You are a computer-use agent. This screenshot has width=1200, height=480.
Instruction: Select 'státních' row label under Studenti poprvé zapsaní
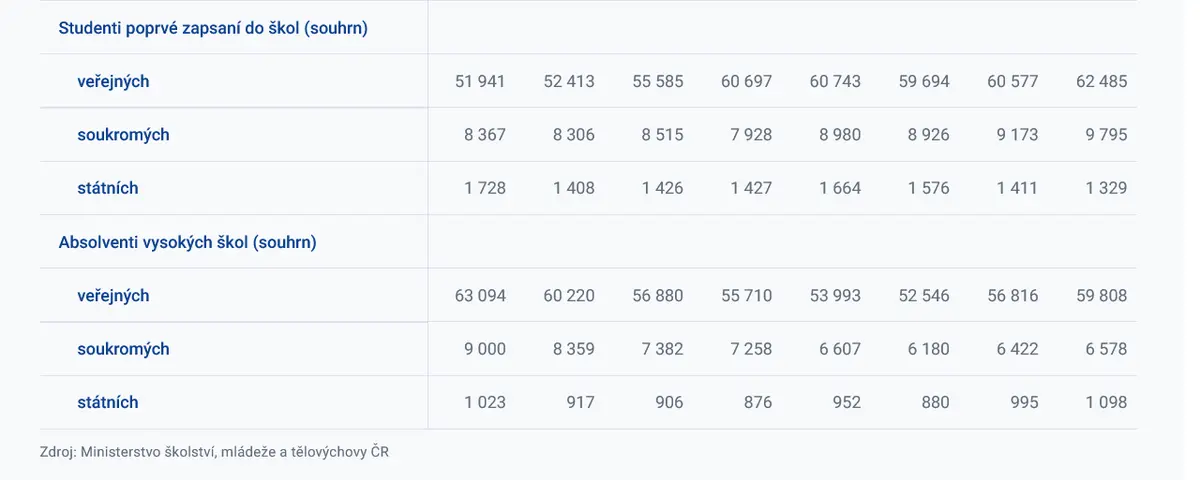point(107,188)
